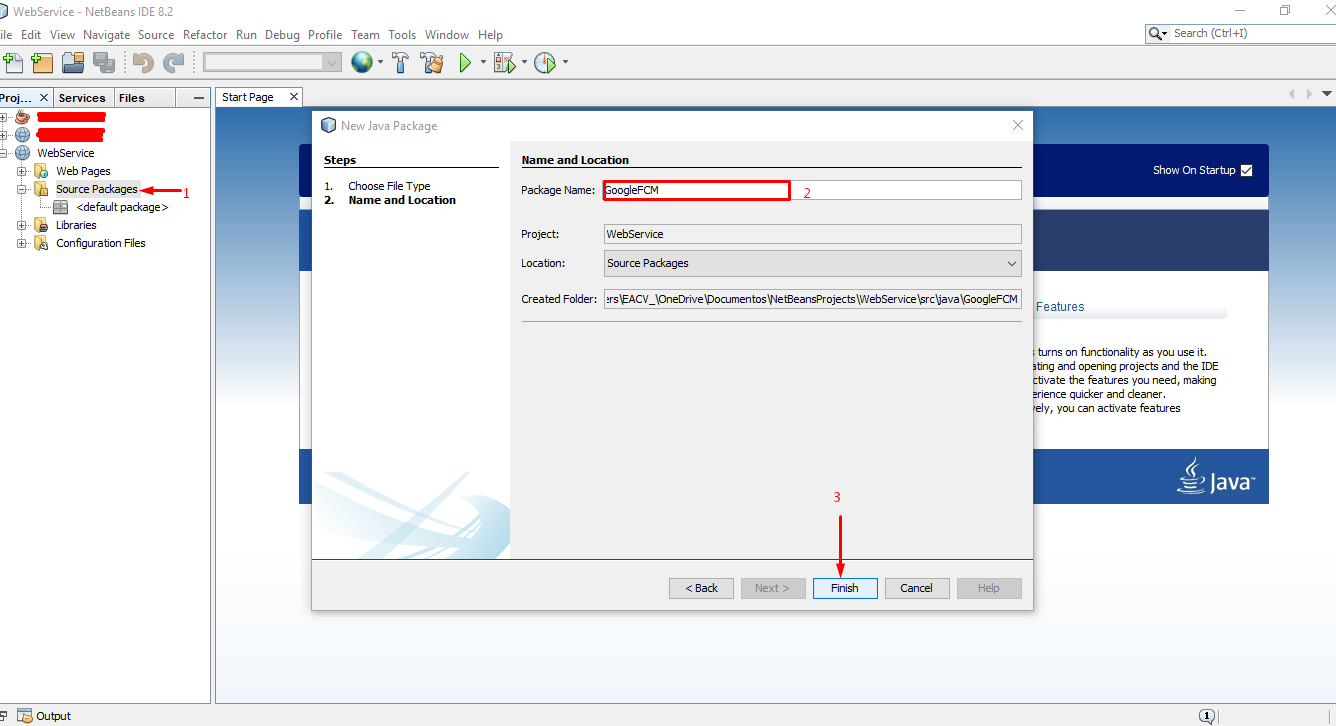Minimize the Projects panel group
The width and height of the screenshot is (1336, 726).
pyautogui.click(x=199, y=98)
